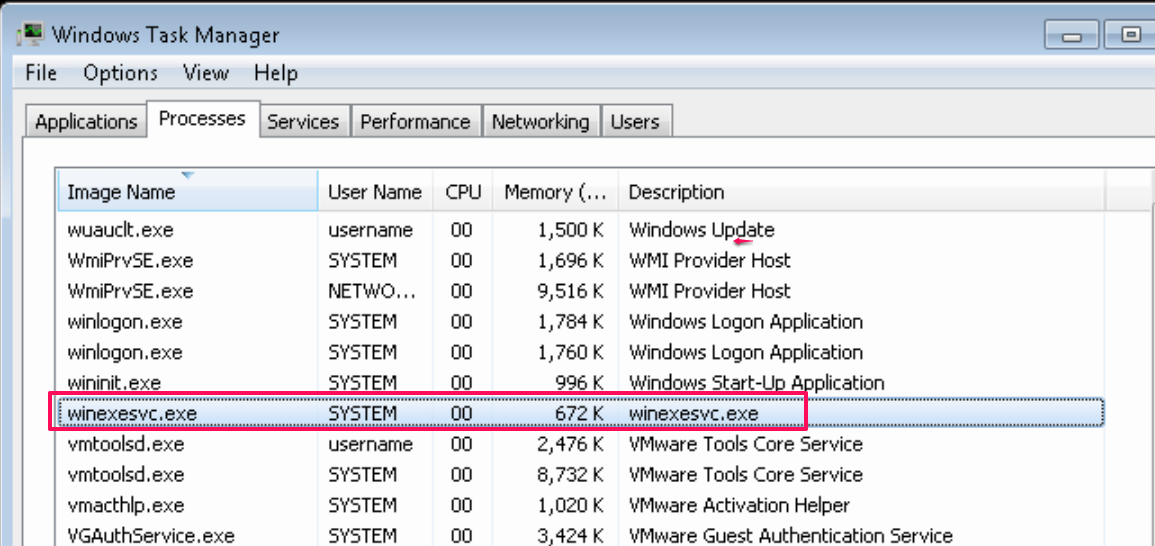This screenshot has width=1155, height=546.
Task: Switch to the Networking tab
Action: (540, 122)
